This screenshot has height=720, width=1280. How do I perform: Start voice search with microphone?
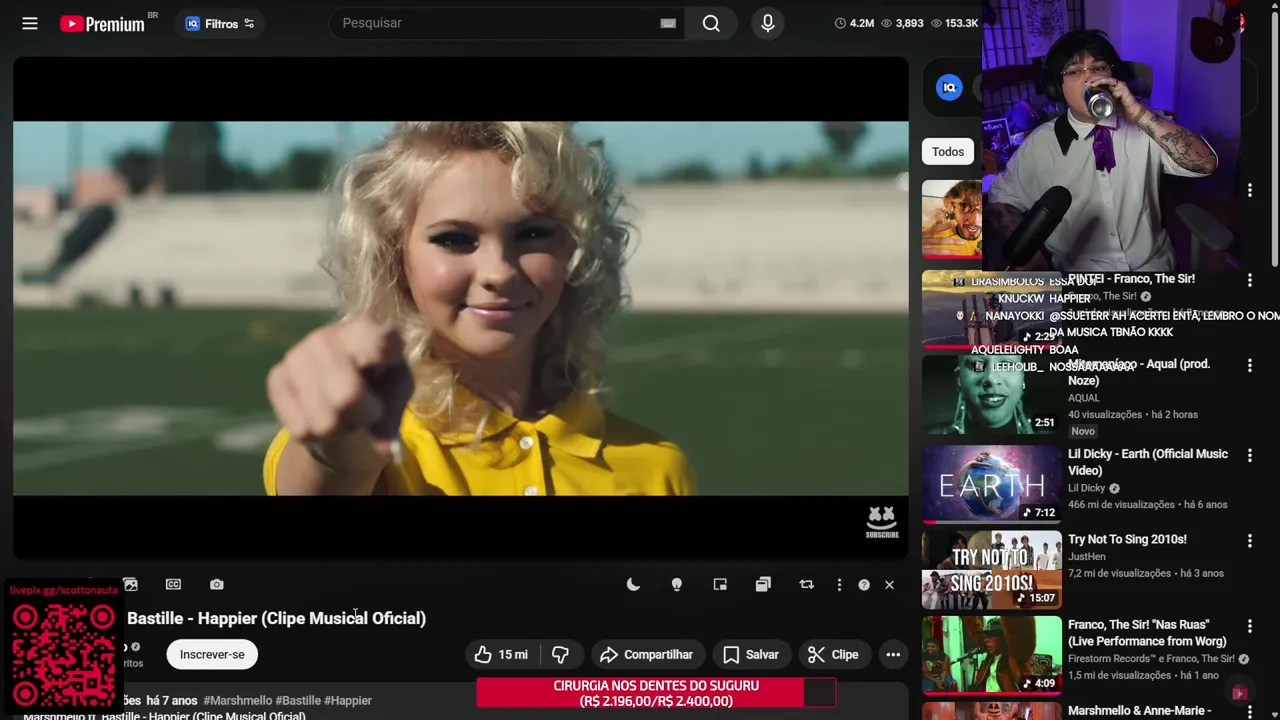pos(768,23)
